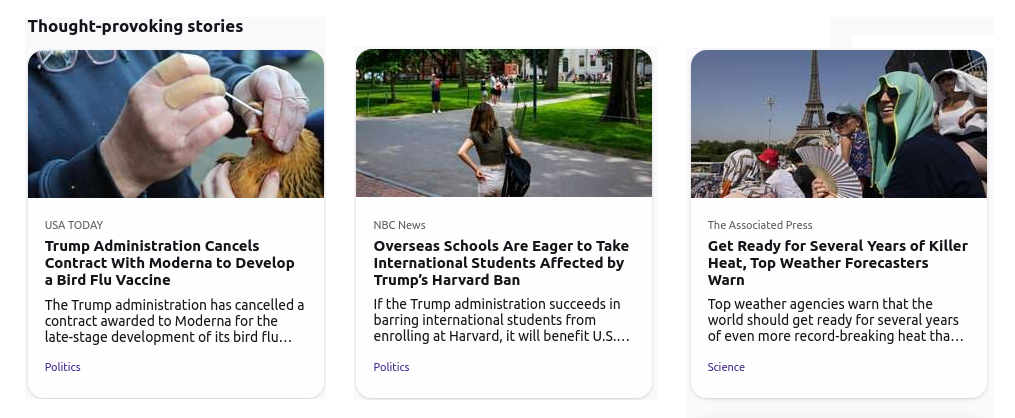Select The Associated Press source label
Screen dimensions: 1015x418
pyautogui.click(x=760, y=225)
